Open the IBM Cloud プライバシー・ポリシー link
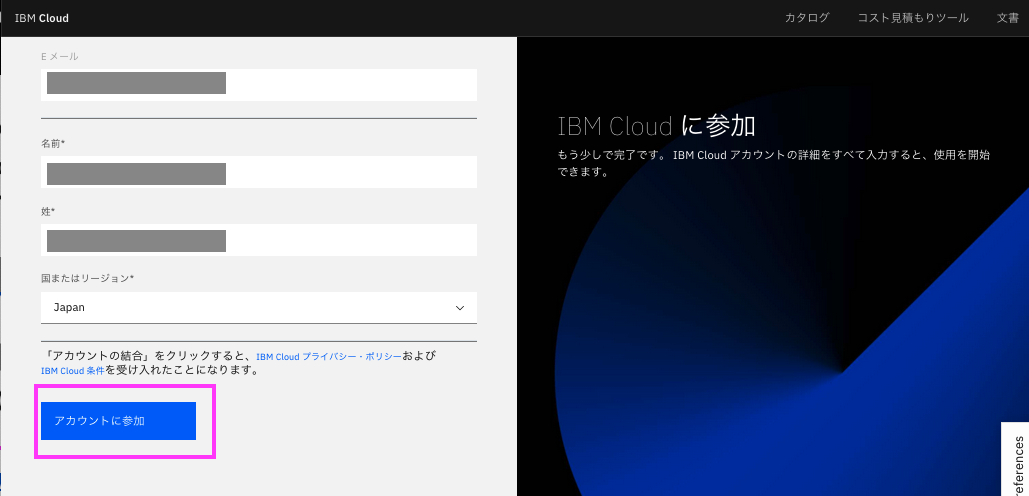Viewport: 1029px width, 496px height. pyautogui.click(x=328, y=357)
